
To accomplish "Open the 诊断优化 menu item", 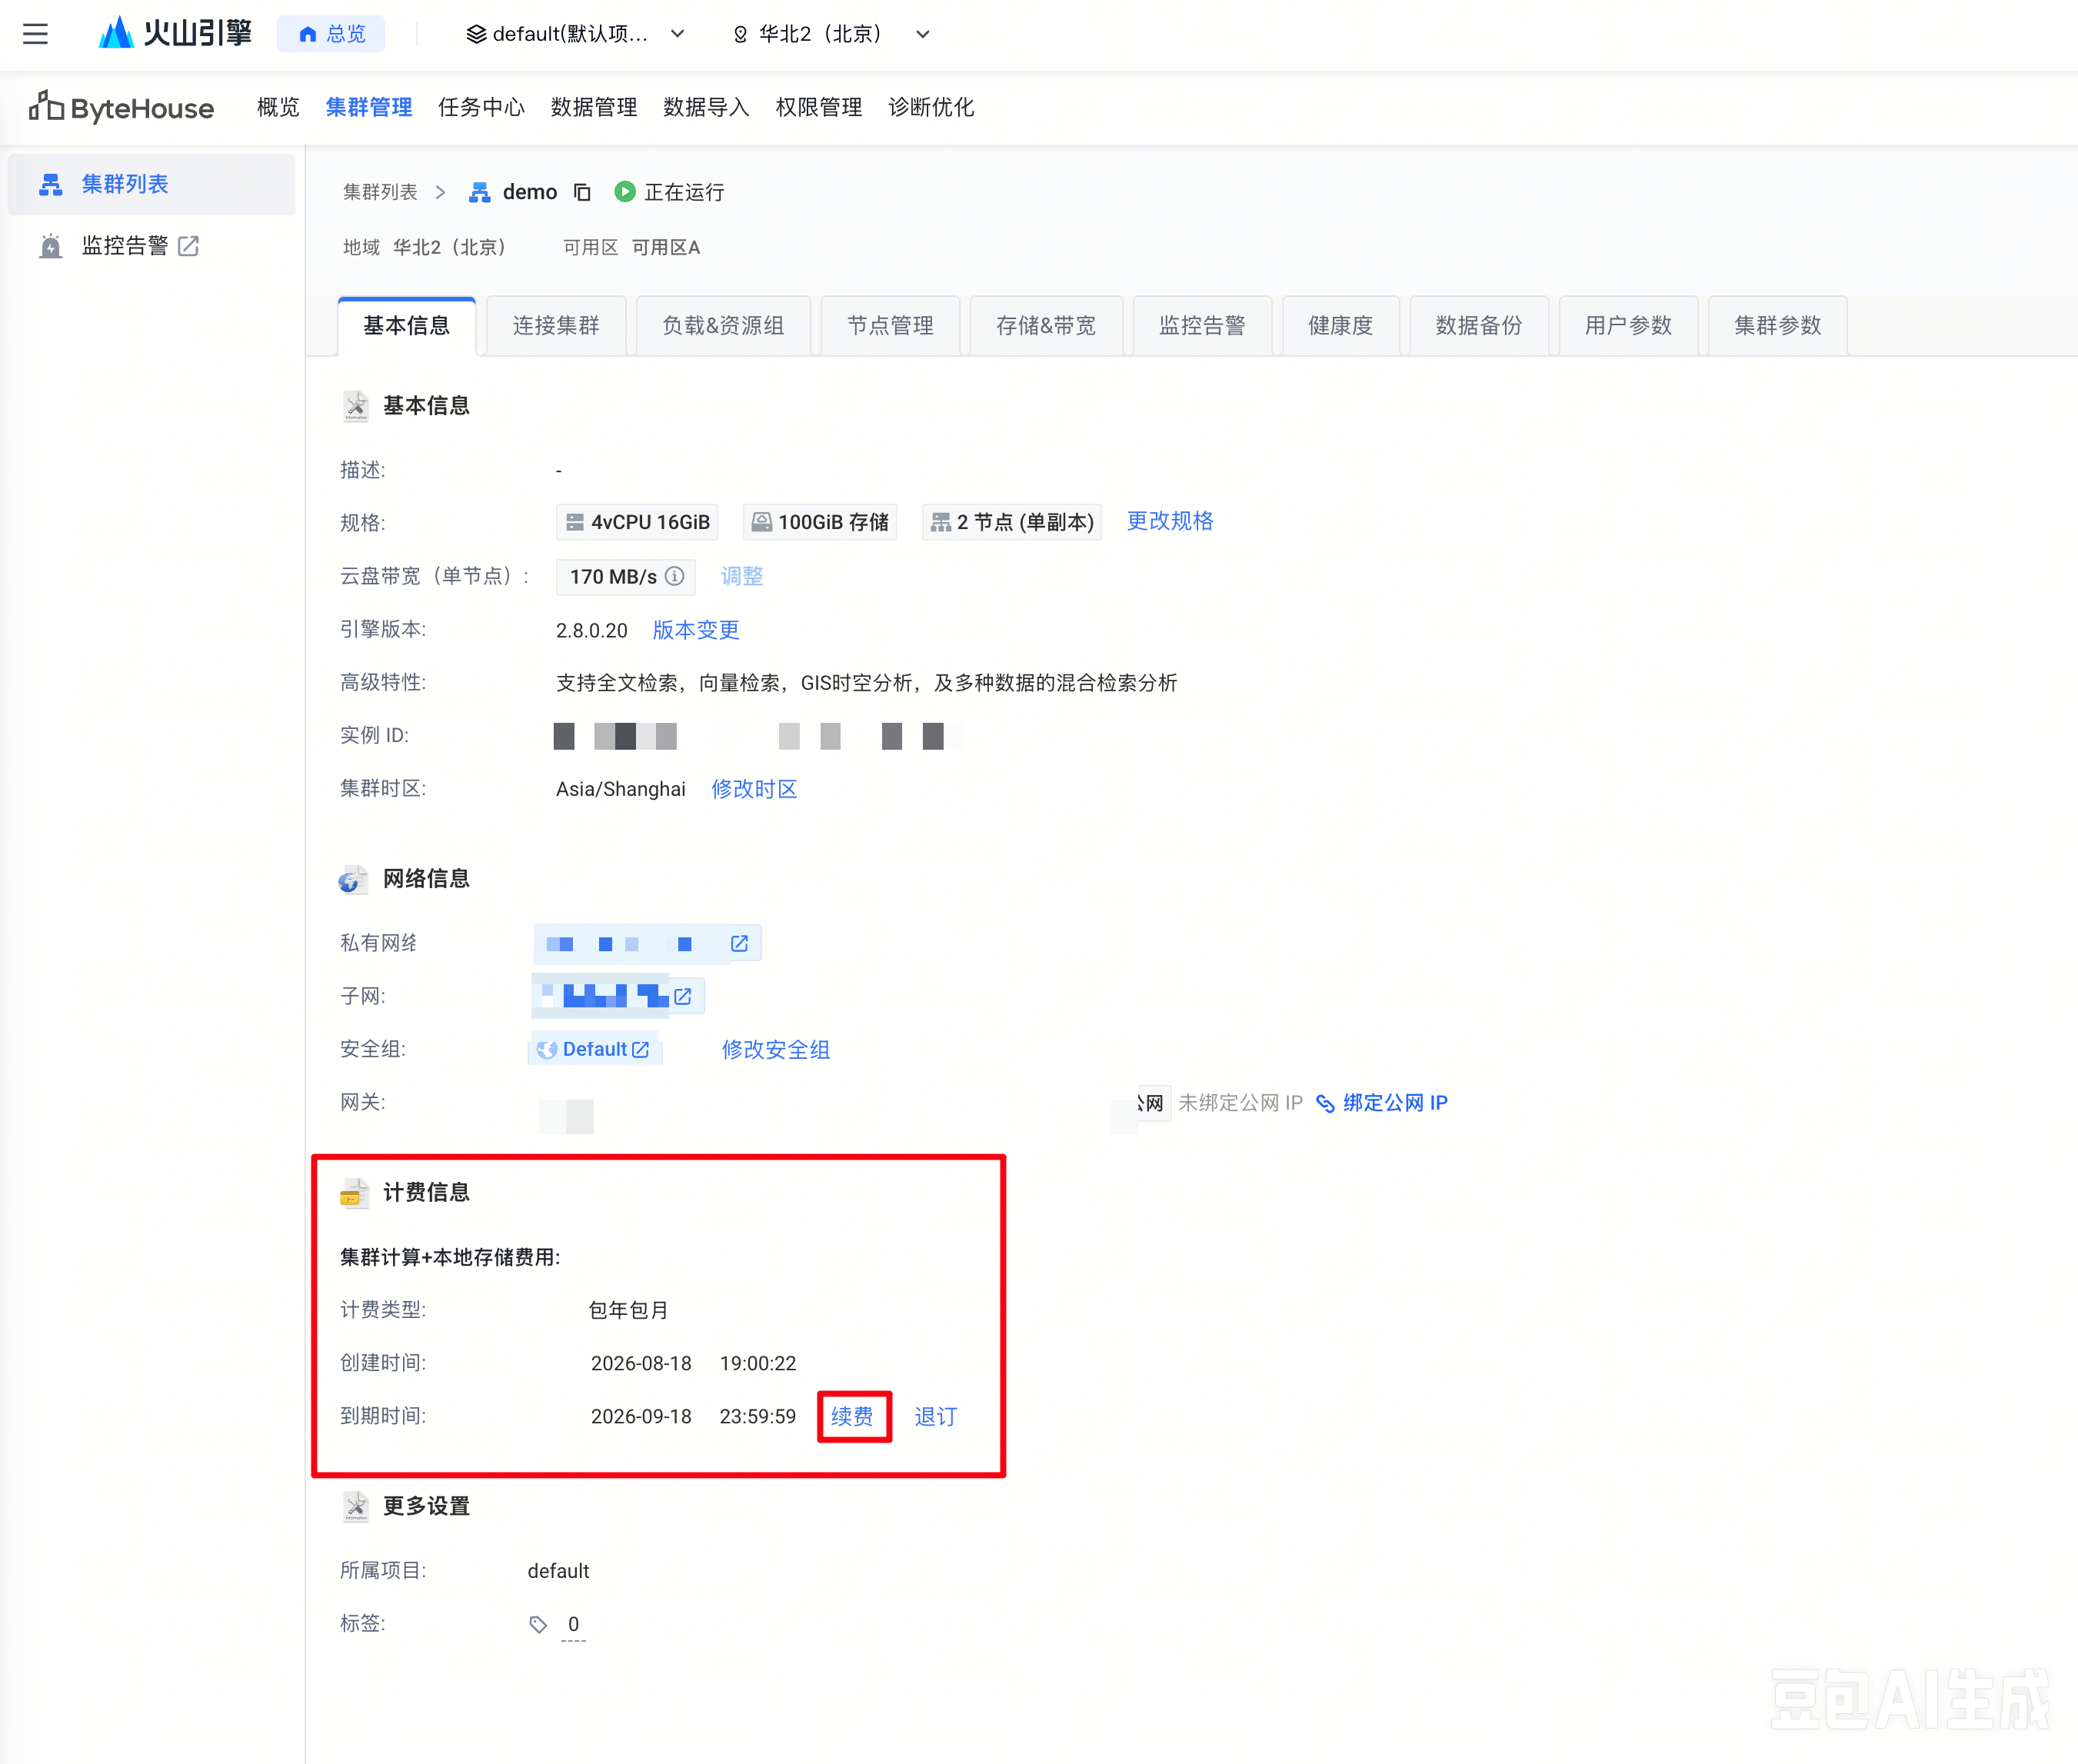I will (931, 107).
